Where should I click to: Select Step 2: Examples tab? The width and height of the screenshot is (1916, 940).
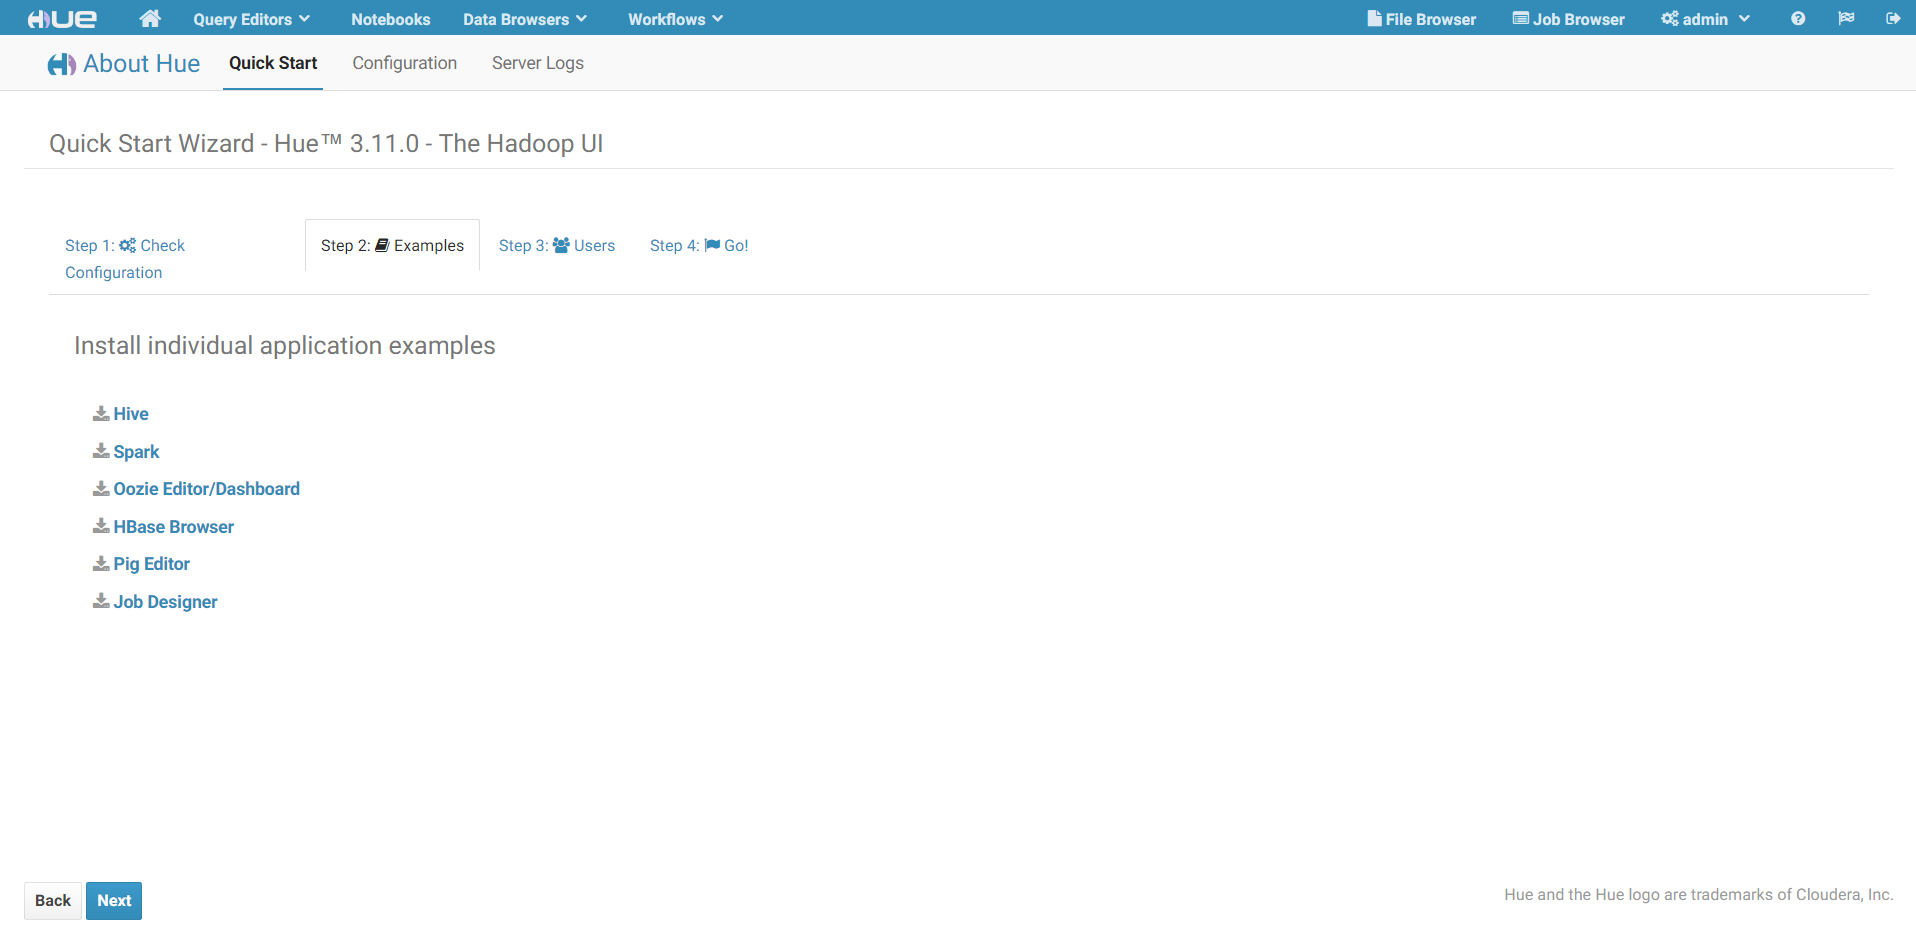[x=392, y=245]
